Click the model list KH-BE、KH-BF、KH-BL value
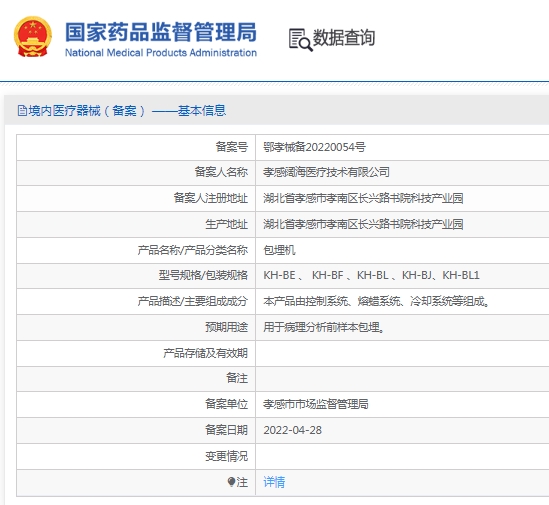 coord(371,275)
